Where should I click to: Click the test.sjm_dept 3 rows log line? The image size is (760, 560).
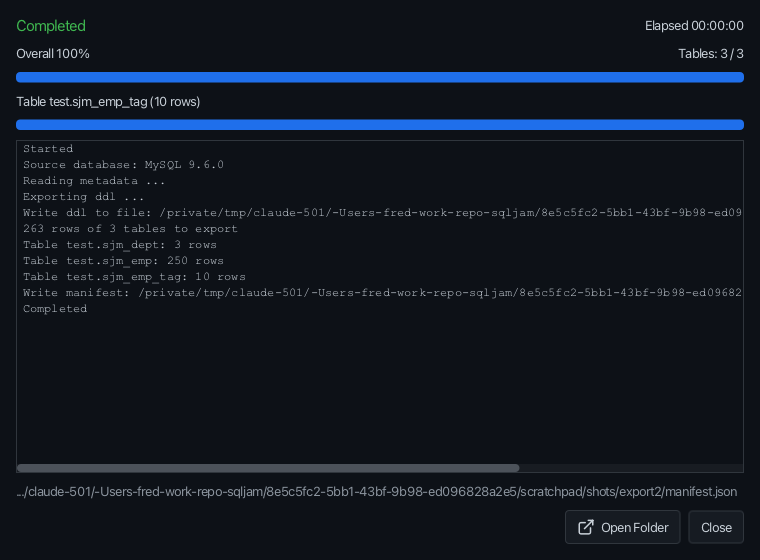pos(120,245)
